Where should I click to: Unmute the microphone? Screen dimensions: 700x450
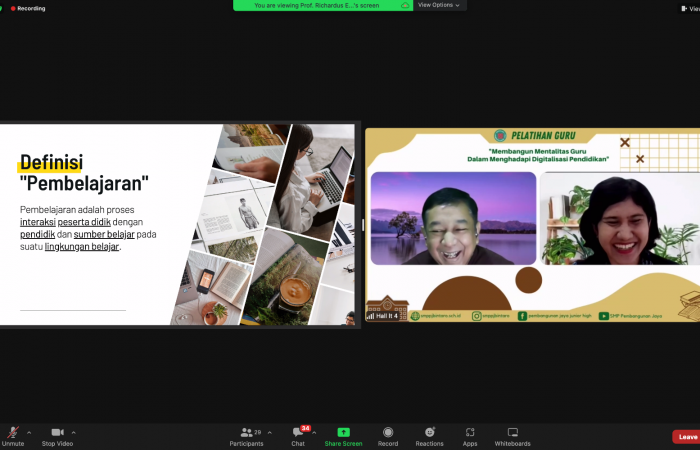pos(13,436)
